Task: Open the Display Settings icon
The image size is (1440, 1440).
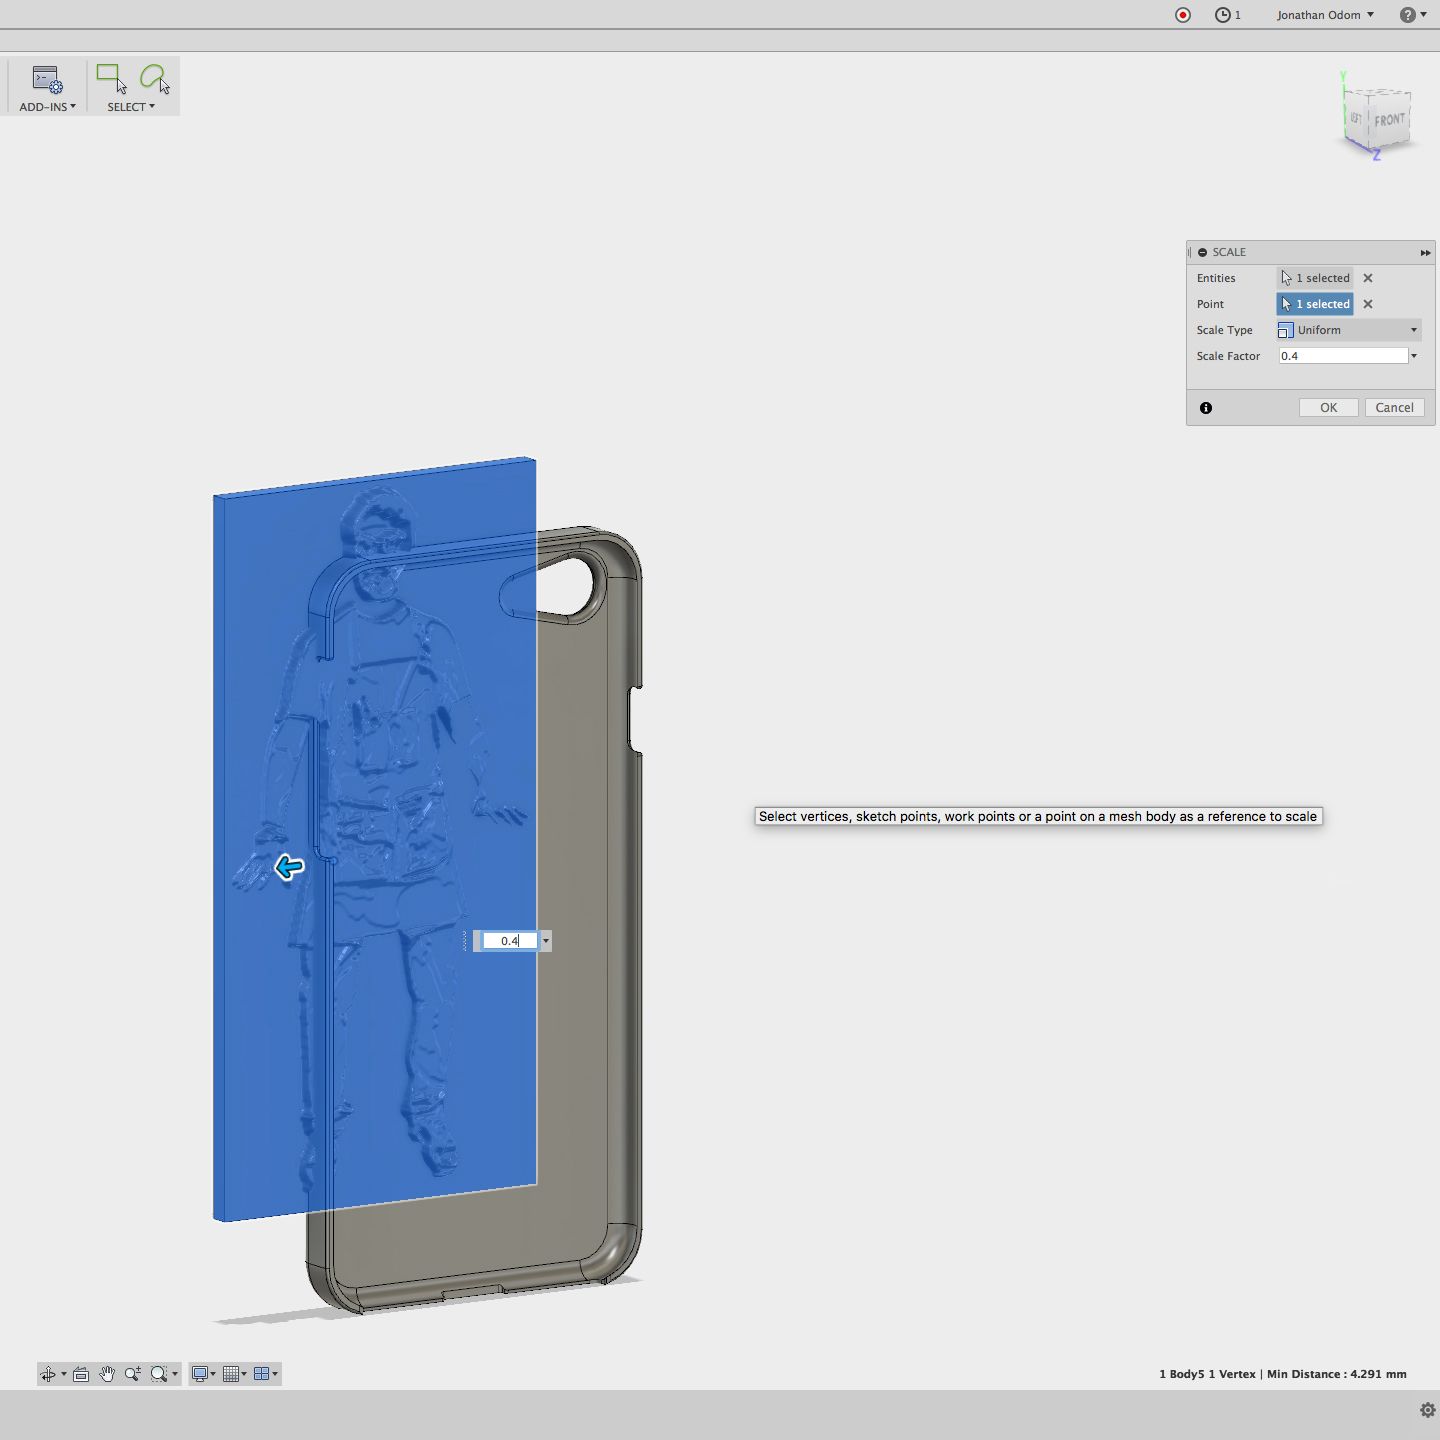Action: [200, 1373]
